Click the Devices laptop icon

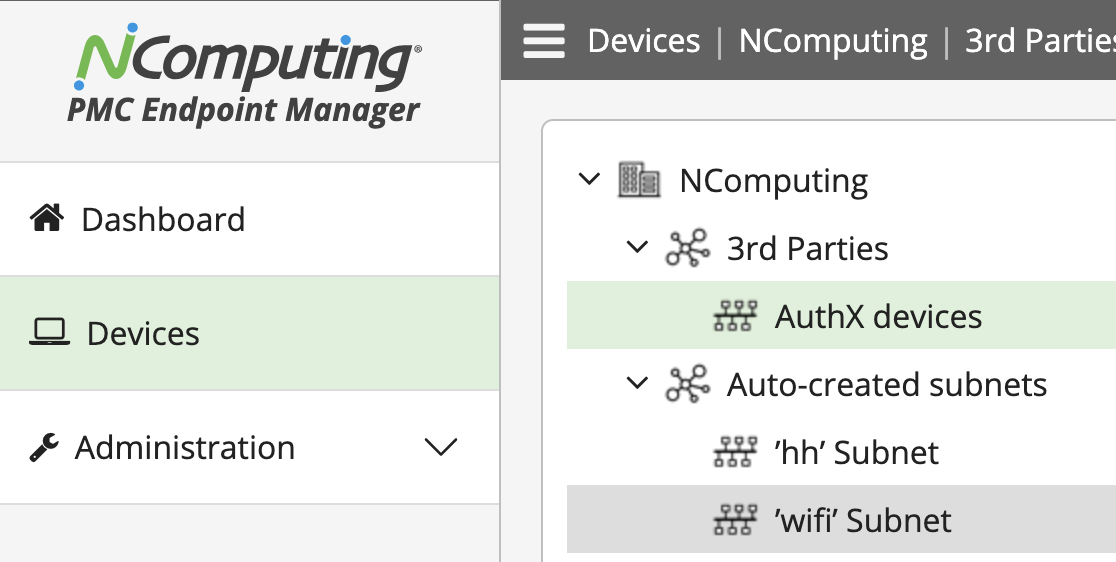coord(49,332)
